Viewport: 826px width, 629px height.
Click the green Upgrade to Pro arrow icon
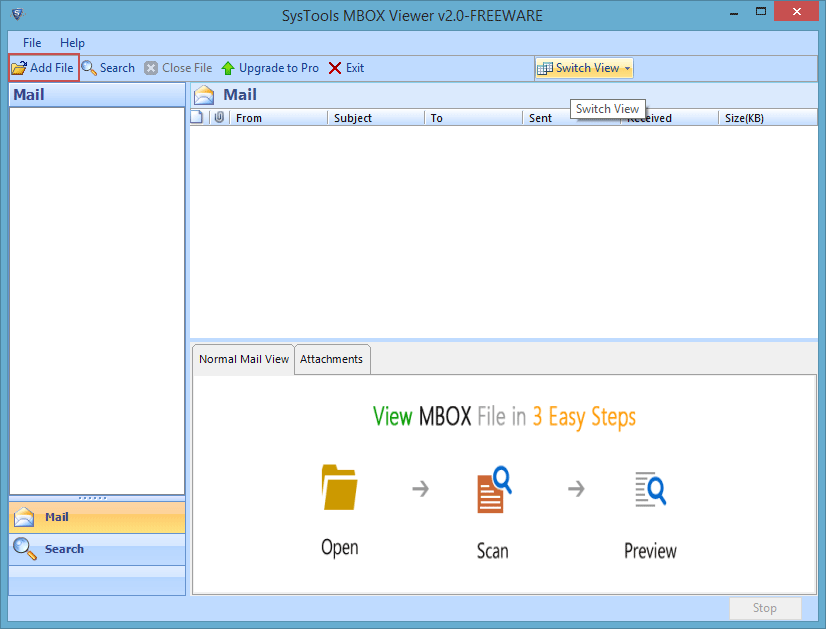coord(228,68)
